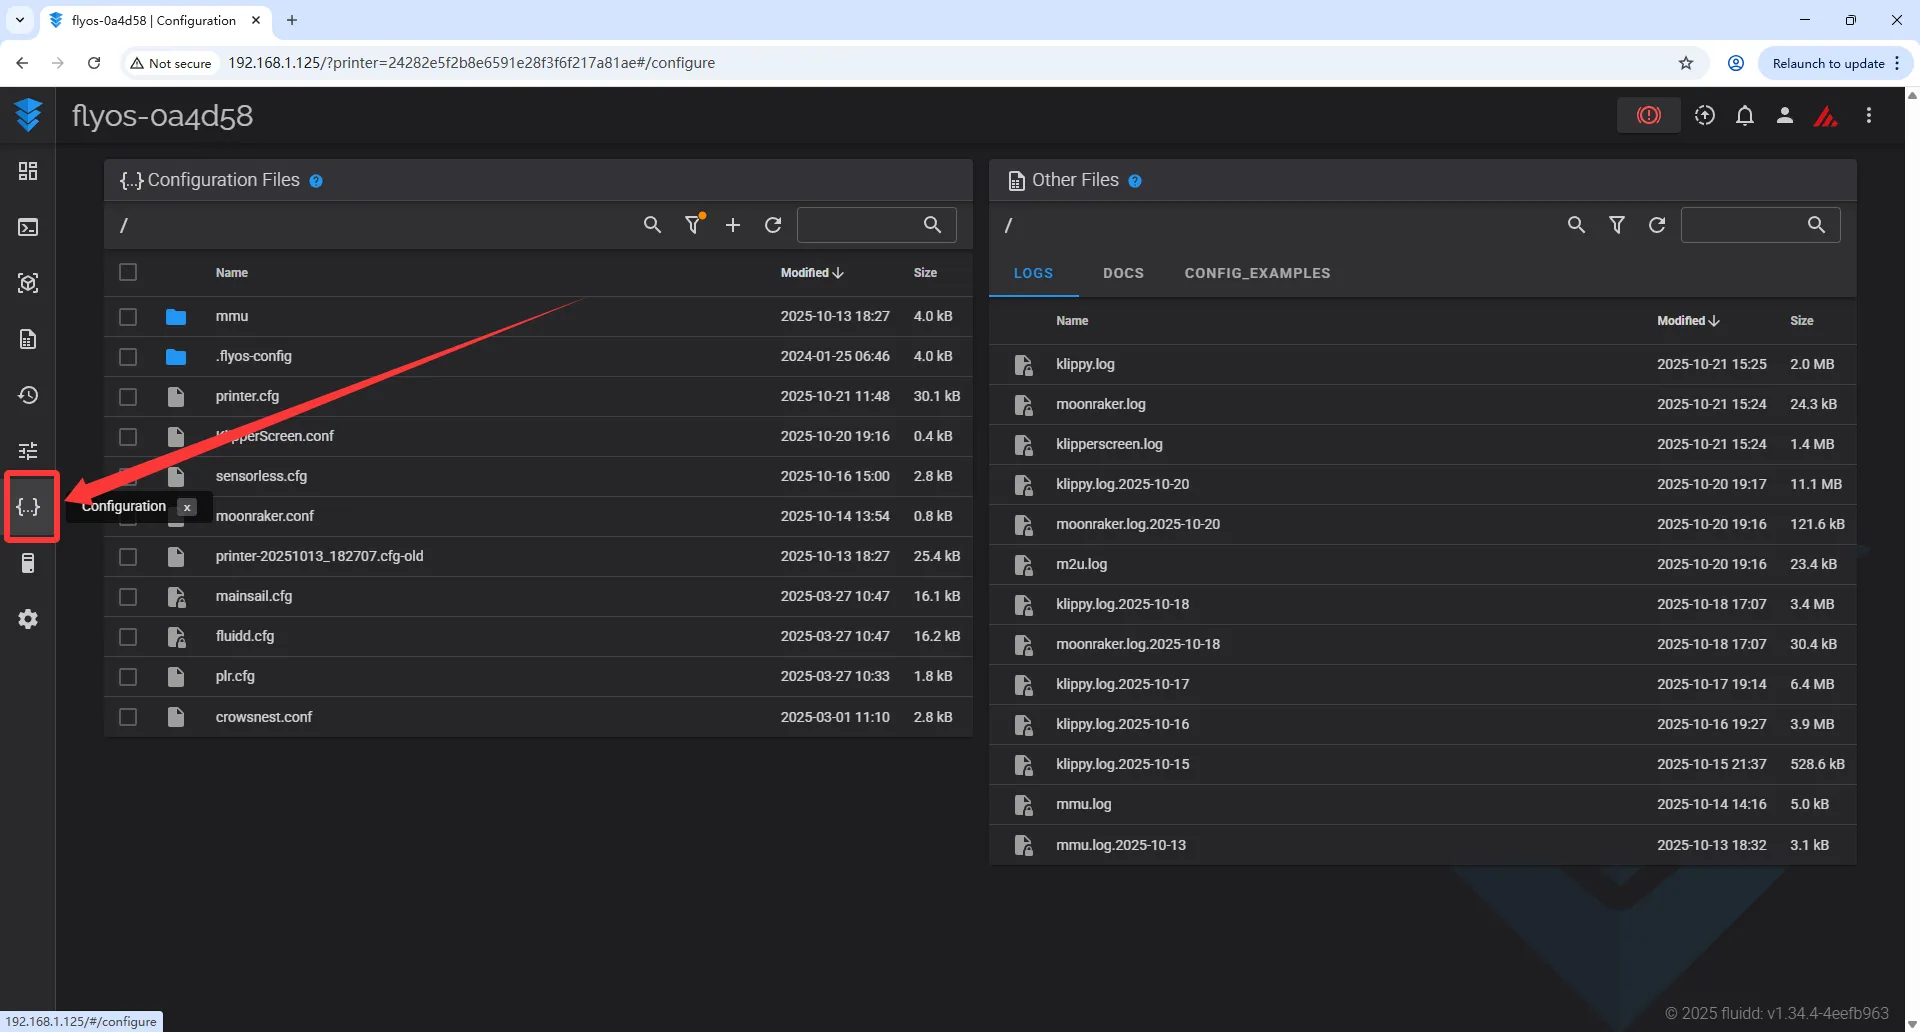Viewport: 1920px width, 1032px height.
Task: Add a new configuration file with plus icon
Action: (733, 225)
